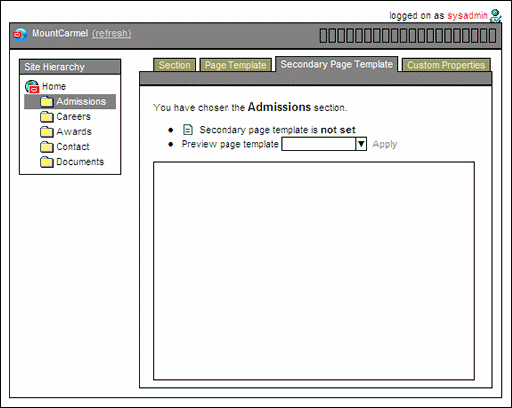Screen dimensions: 512x408
Task: Click the sysadmin user icon
Action: 495,16
